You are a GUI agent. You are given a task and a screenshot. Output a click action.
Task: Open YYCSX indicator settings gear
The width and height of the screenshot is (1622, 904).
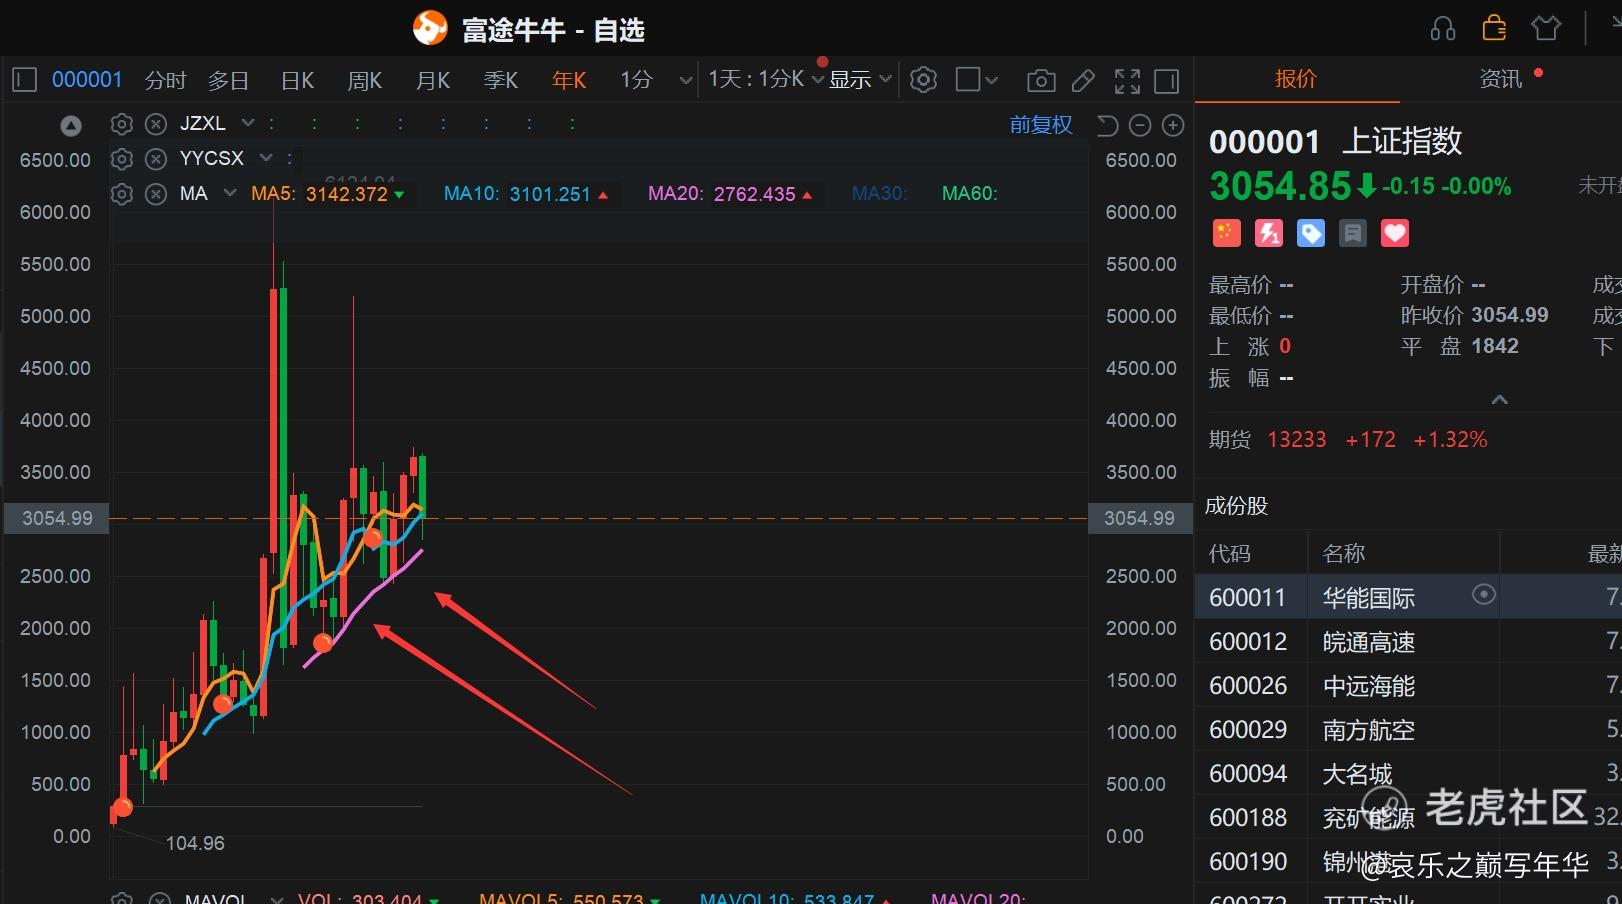(122, 159)
